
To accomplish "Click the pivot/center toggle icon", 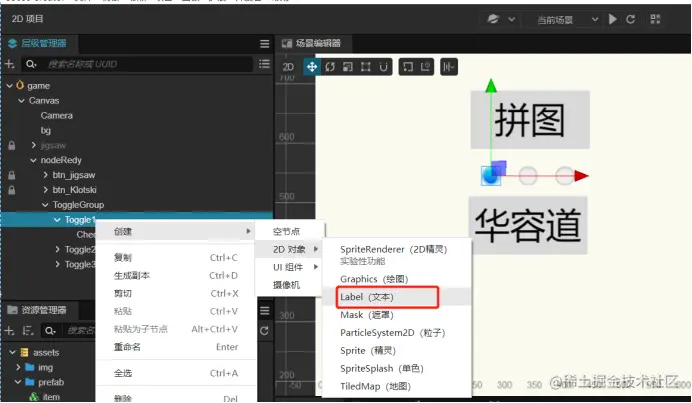I will click(408, 67).
